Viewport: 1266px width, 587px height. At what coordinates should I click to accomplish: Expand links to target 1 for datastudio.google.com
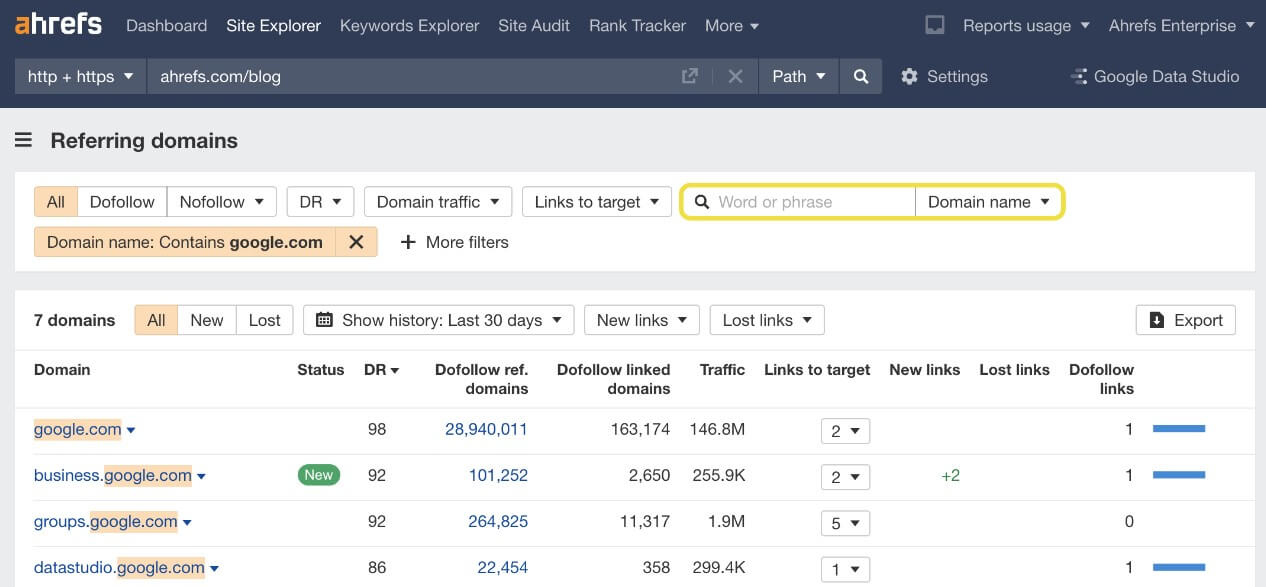point(845,569)
